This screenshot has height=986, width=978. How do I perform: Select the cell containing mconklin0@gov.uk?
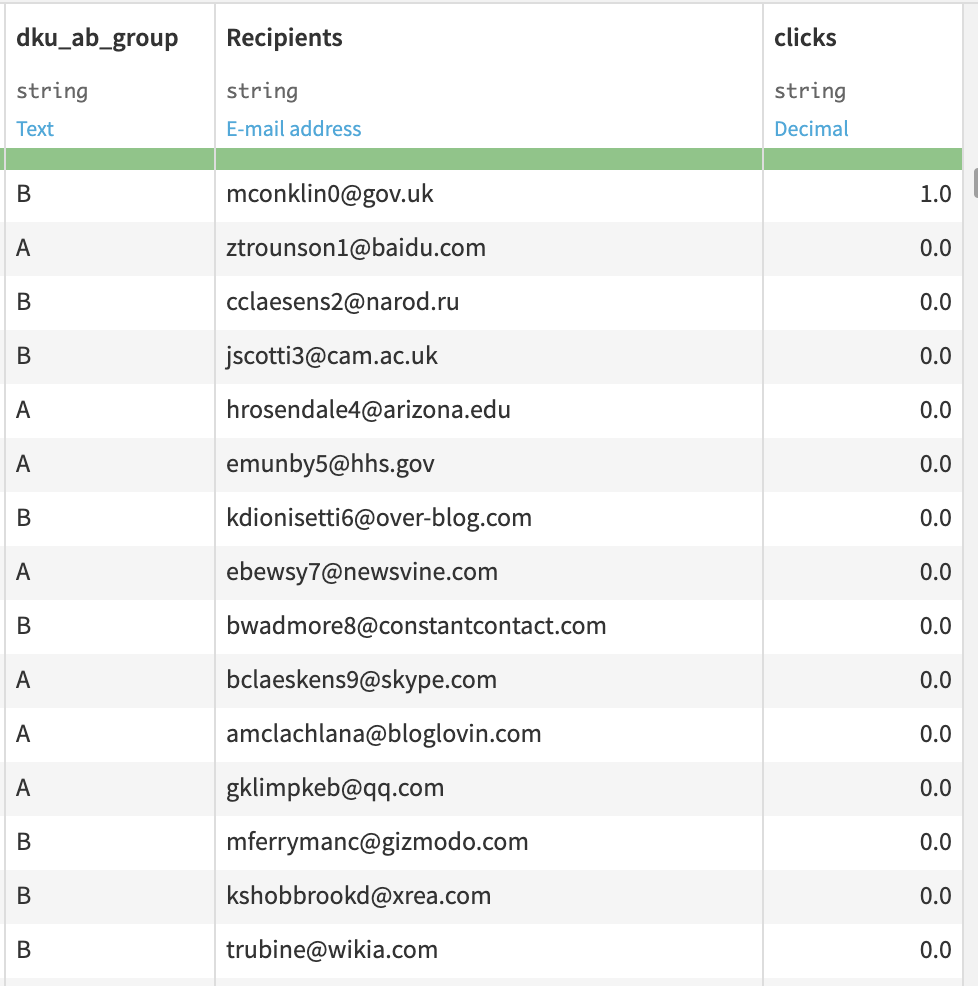point(331,194)
